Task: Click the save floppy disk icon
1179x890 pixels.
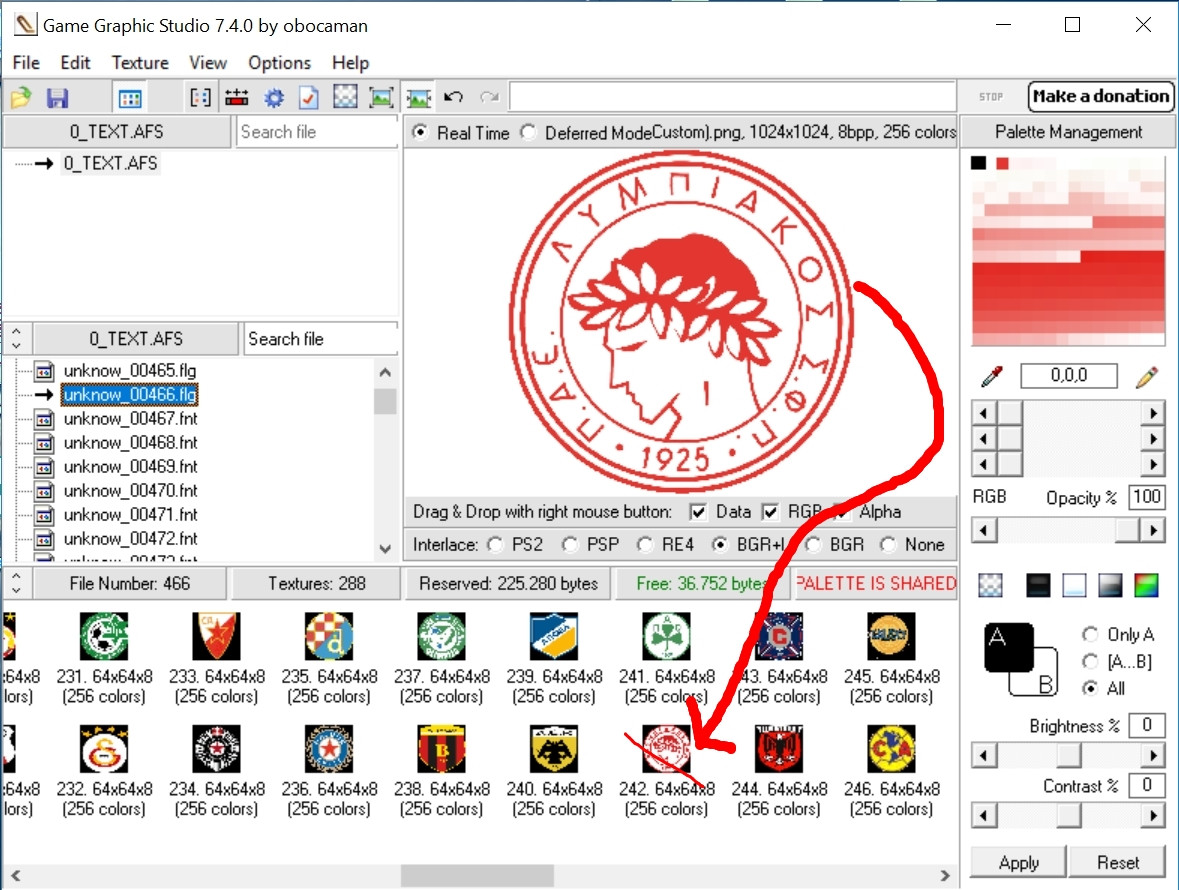Action: [x=57, y=97]
